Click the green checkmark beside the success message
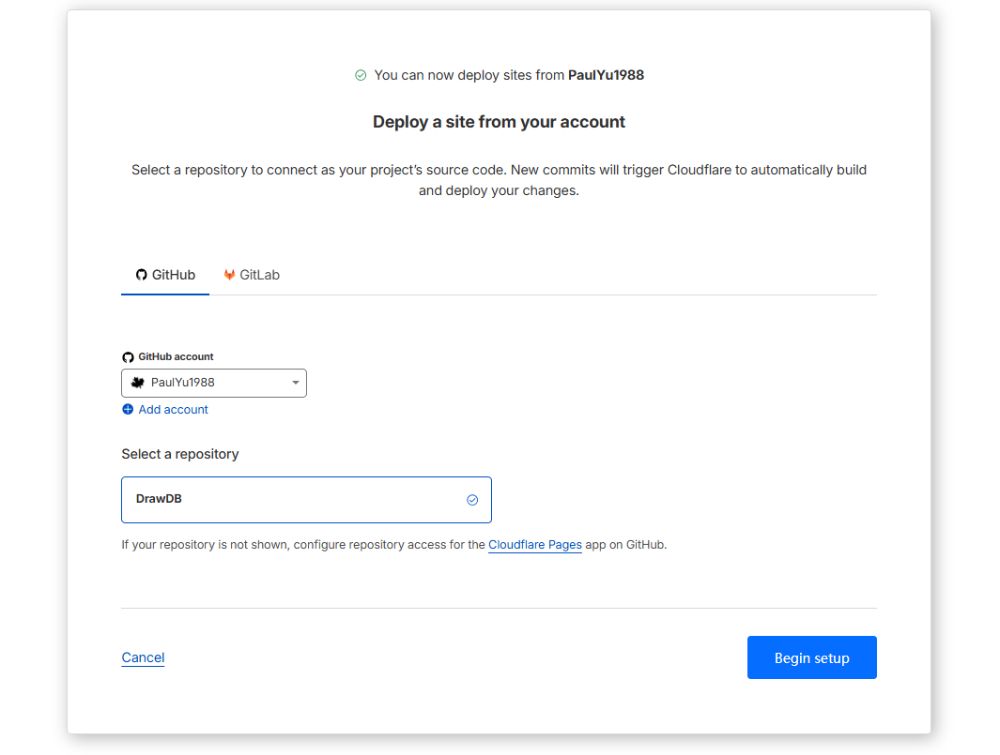 coord(360,74)
